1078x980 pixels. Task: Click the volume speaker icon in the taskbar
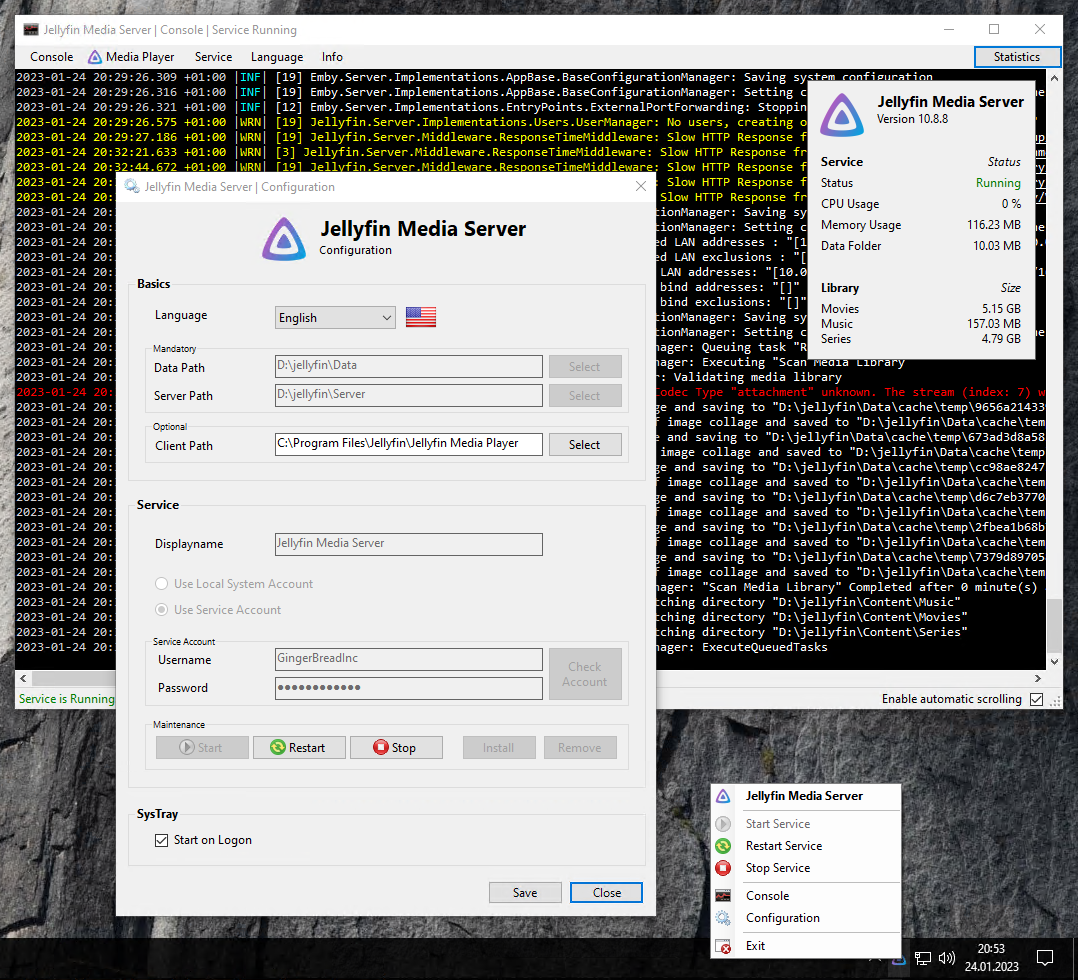(x=947, y=958)
